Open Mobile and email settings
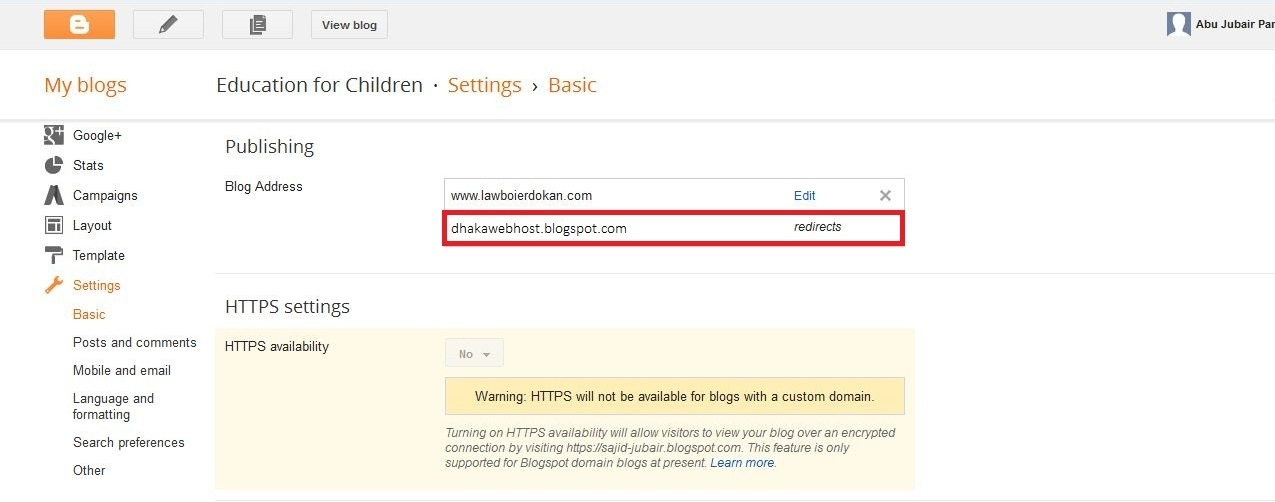The height and width of the screenshot is (502, 1275). point(122,370)
